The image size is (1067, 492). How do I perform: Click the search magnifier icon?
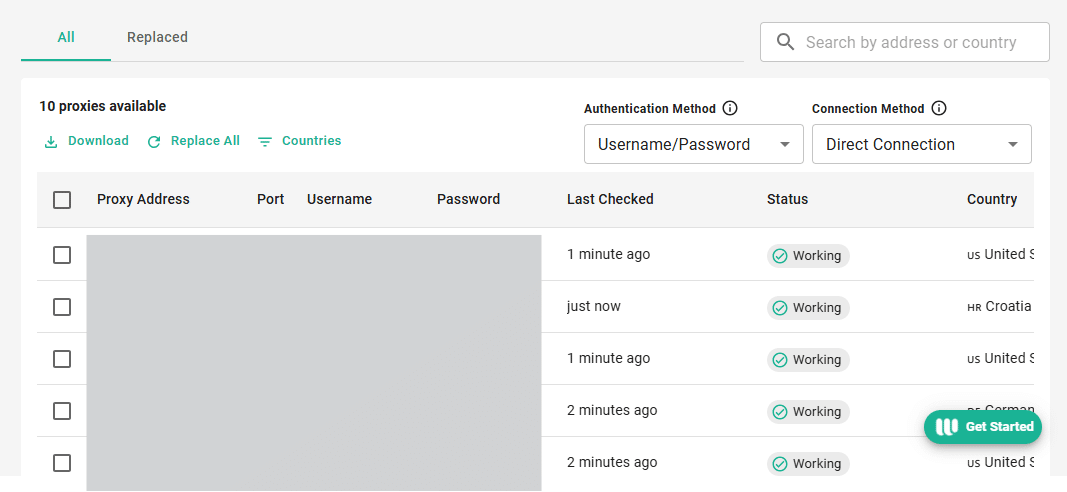786,42
